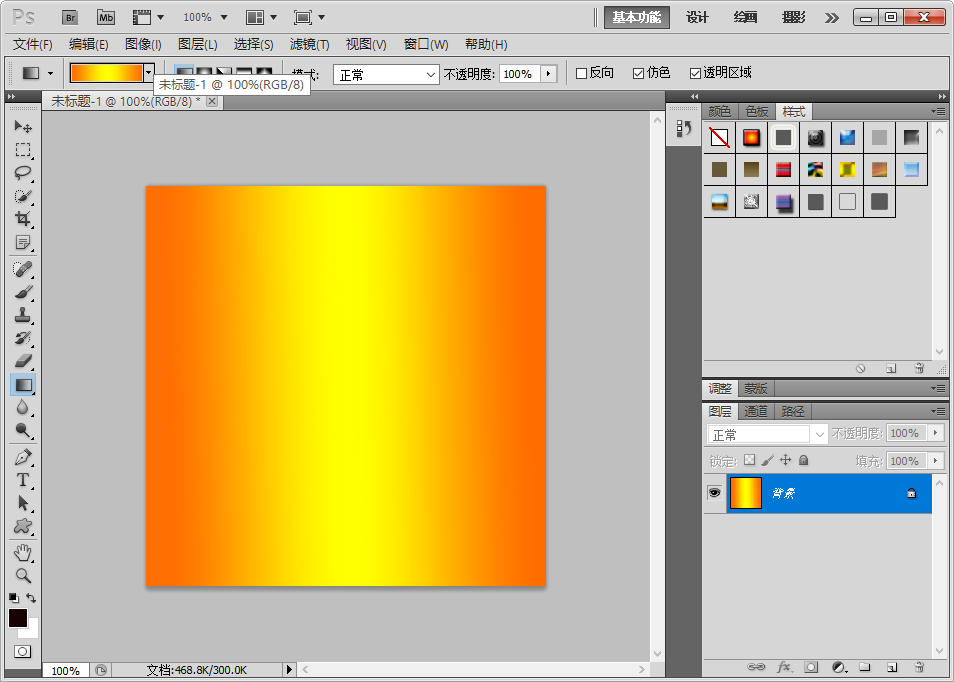The image size is (954, 682).
Task: Show more workspaces with double arrow
Action: pos(831,18)
